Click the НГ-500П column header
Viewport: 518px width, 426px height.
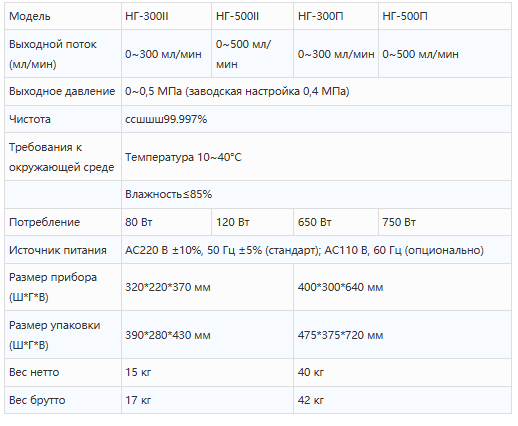445,16
